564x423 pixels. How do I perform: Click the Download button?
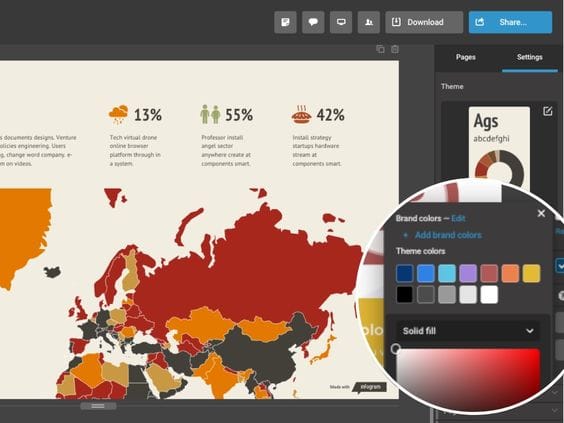coord(424,22)
